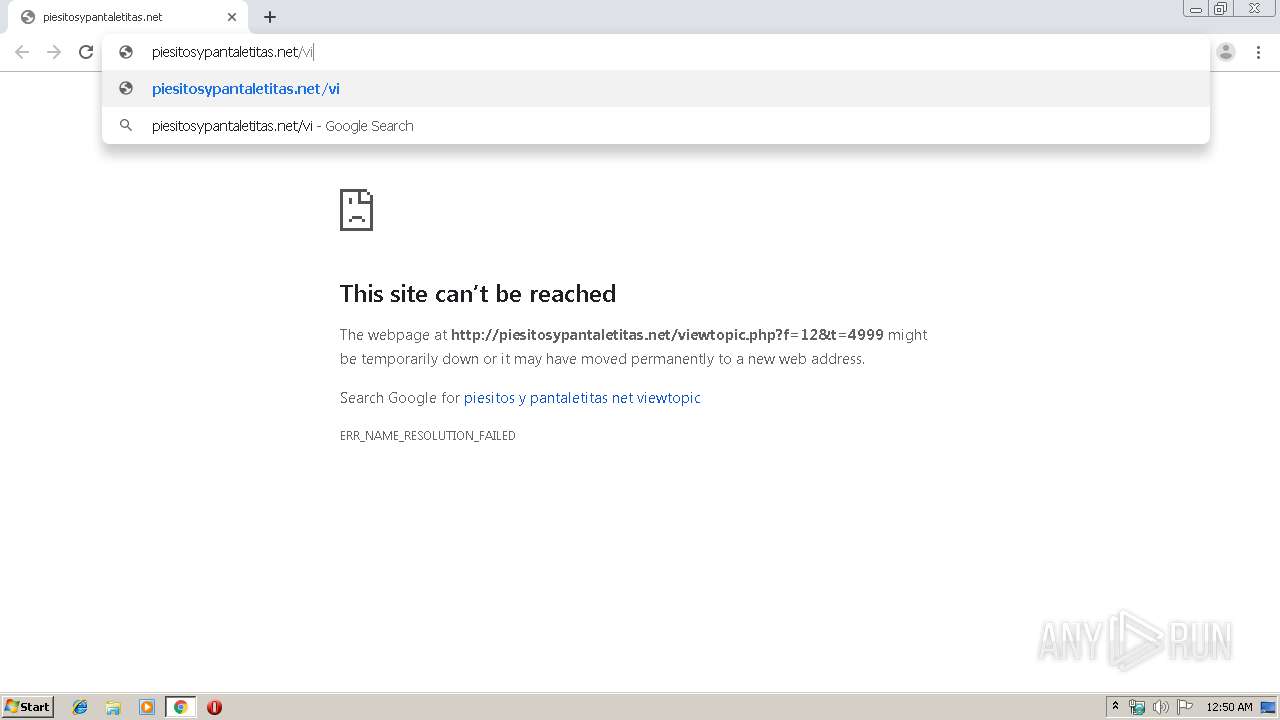Choose the piesitosypantaletitas.net/vi URL suggestion
Viewport: 1280px width, 720px height.
[x=655, y=89]
